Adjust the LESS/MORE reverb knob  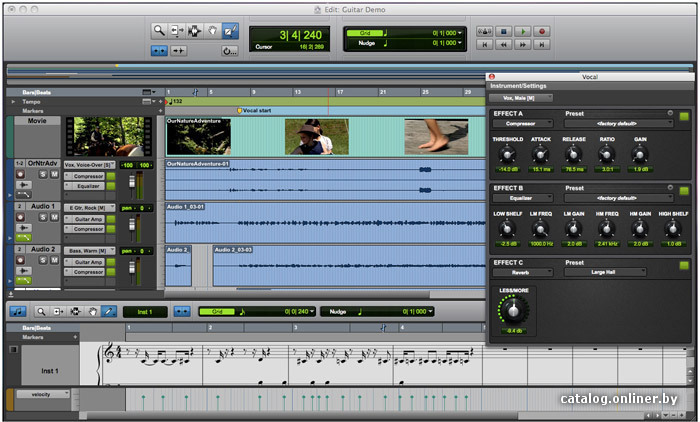pos(513,310)
